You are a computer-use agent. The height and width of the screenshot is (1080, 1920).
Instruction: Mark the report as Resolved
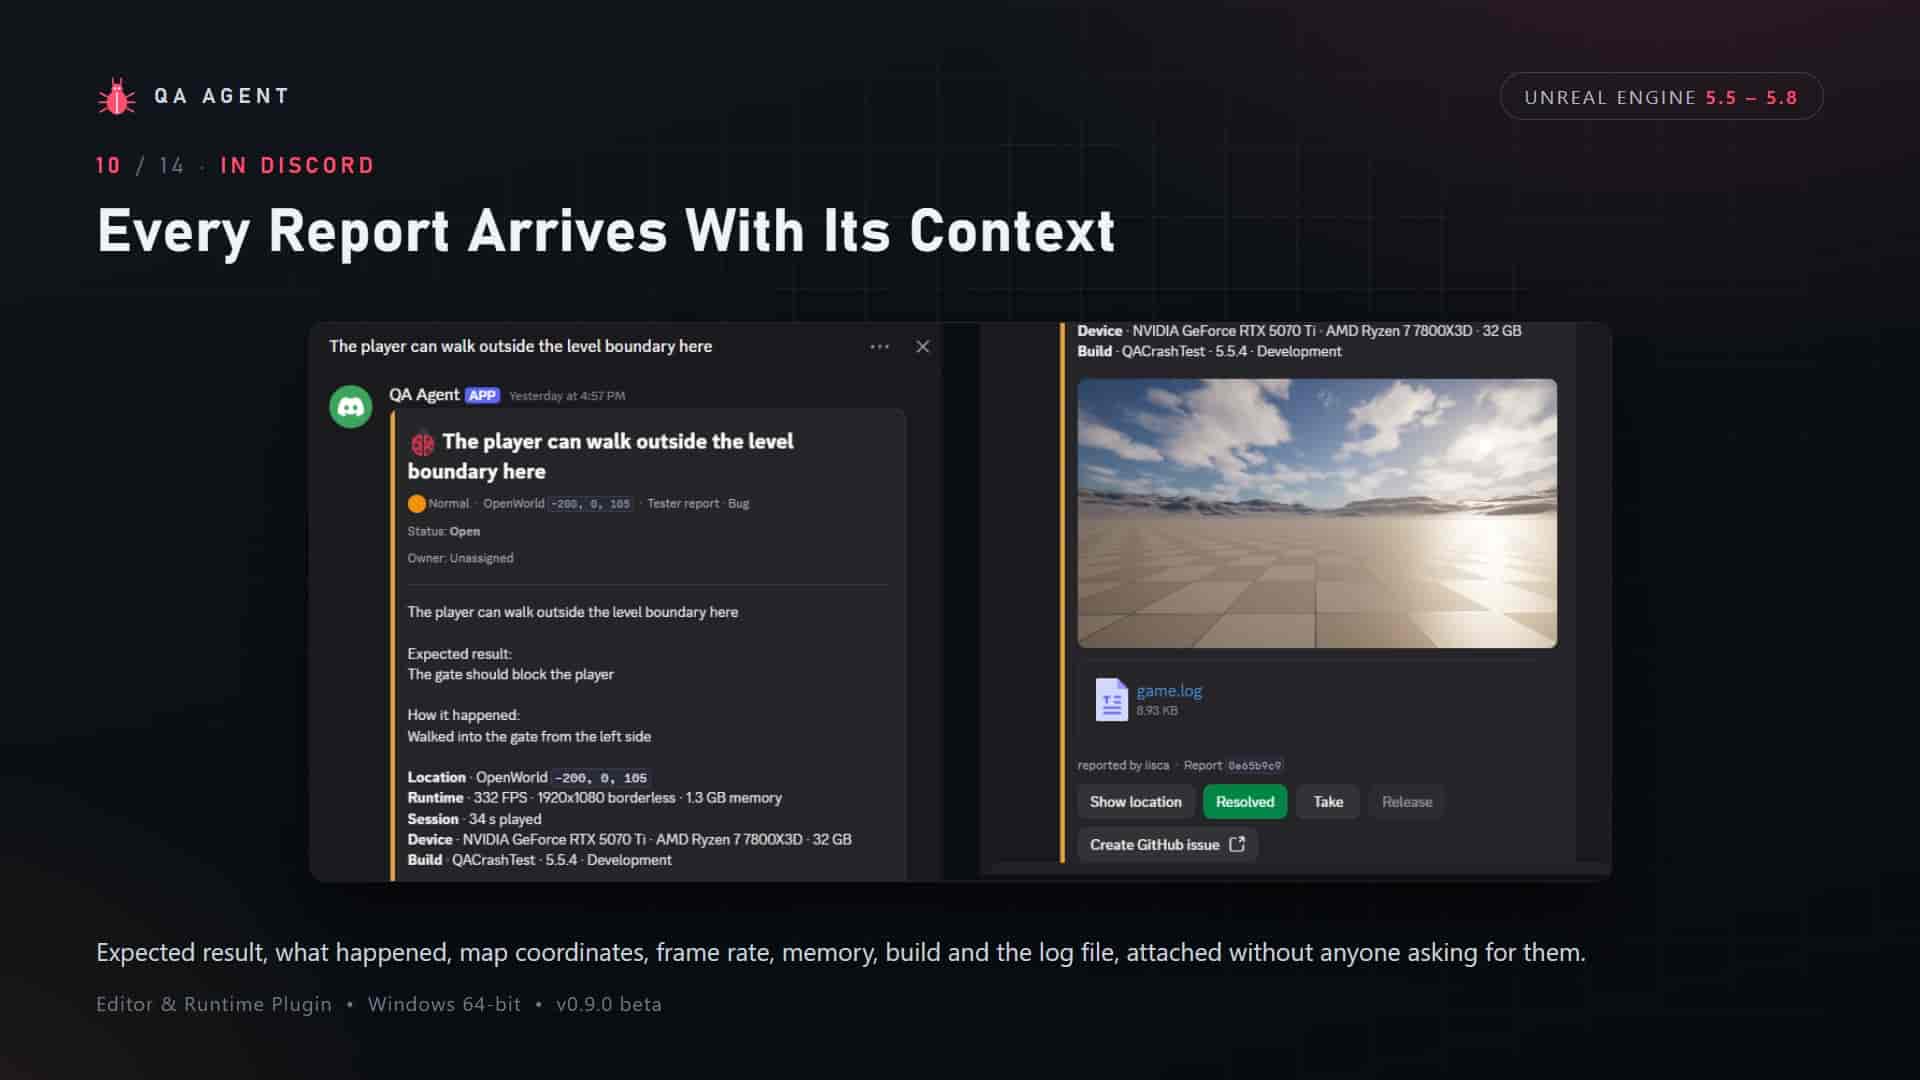(1245, 802)
